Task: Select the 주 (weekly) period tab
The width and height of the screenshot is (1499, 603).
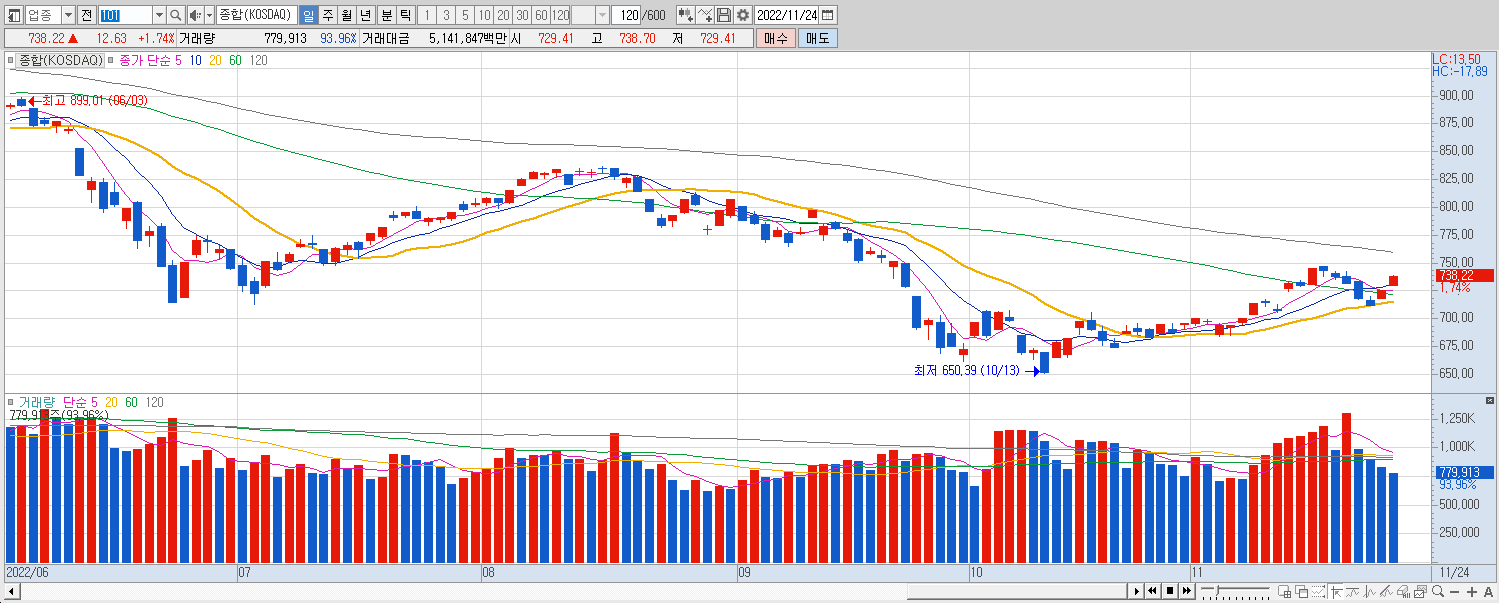Action: (328, 15)
